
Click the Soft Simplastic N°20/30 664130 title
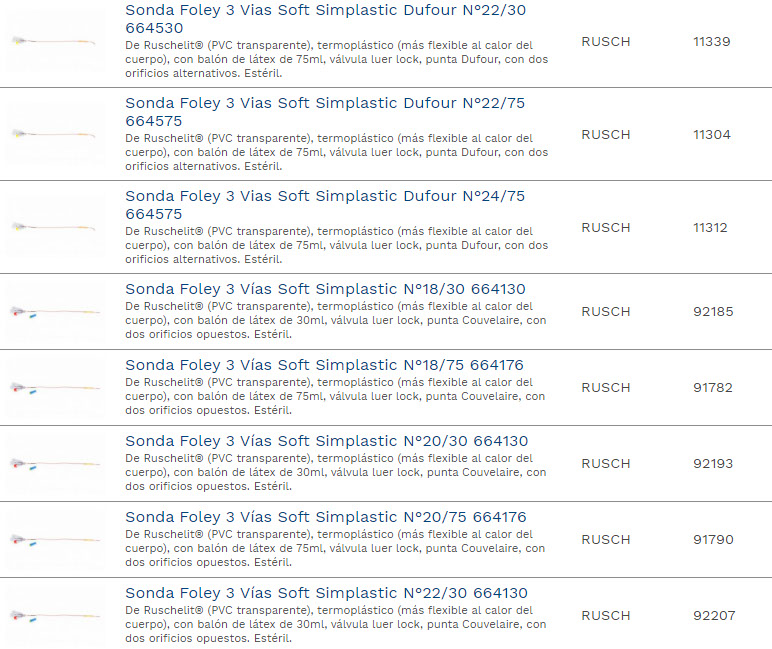(x=326, y=441)
